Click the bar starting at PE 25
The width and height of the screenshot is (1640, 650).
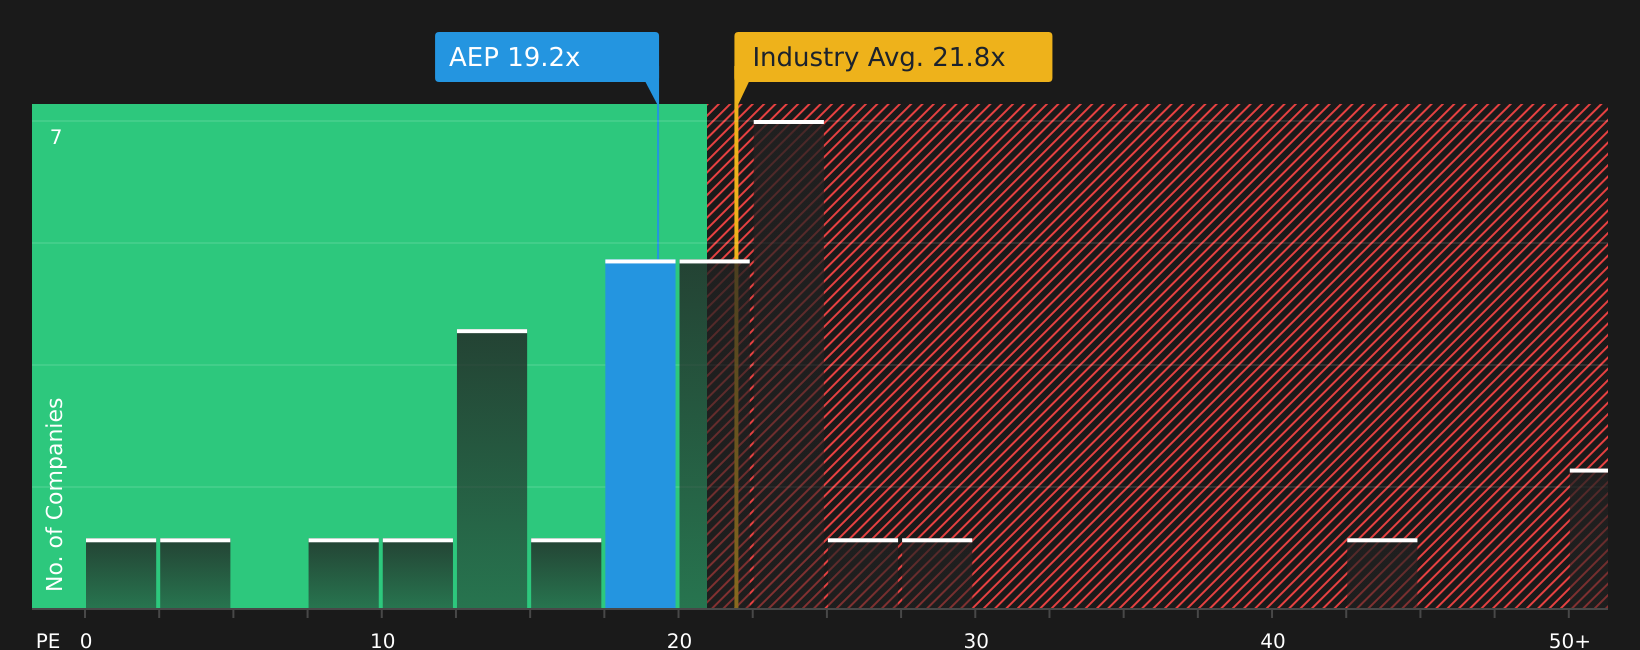(863, 573)
